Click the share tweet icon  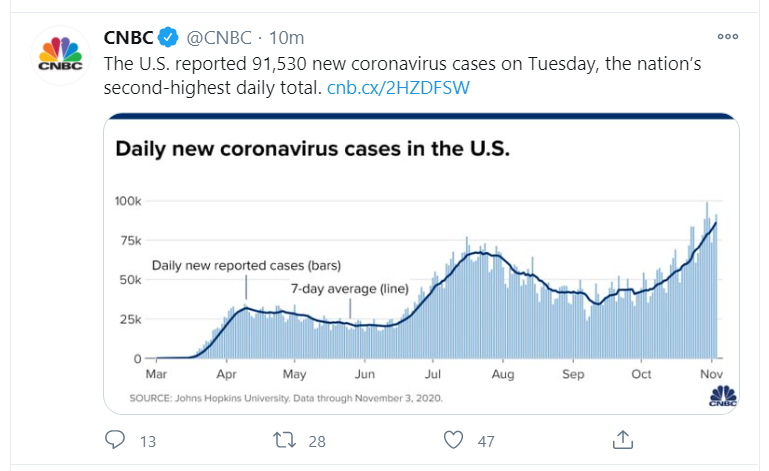[x=622, y=439]
